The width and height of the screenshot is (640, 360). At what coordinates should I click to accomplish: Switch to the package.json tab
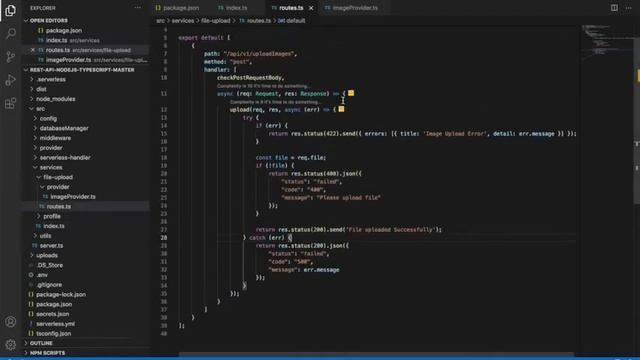tap(177, 8)
